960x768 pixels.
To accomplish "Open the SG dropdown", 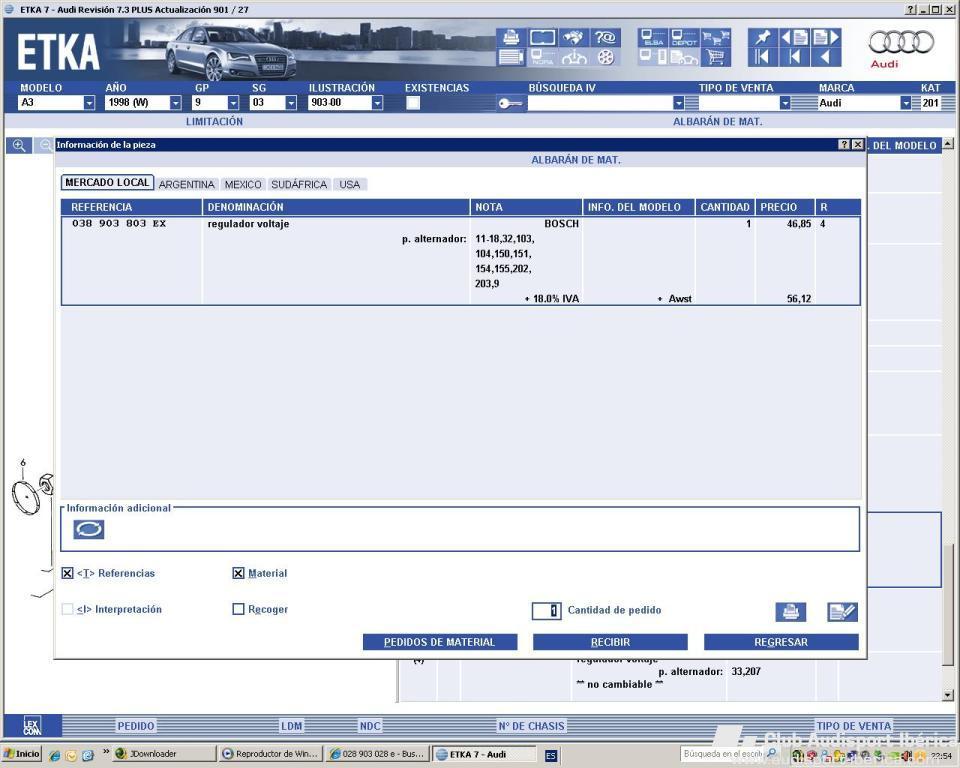I will coord(291,103).
